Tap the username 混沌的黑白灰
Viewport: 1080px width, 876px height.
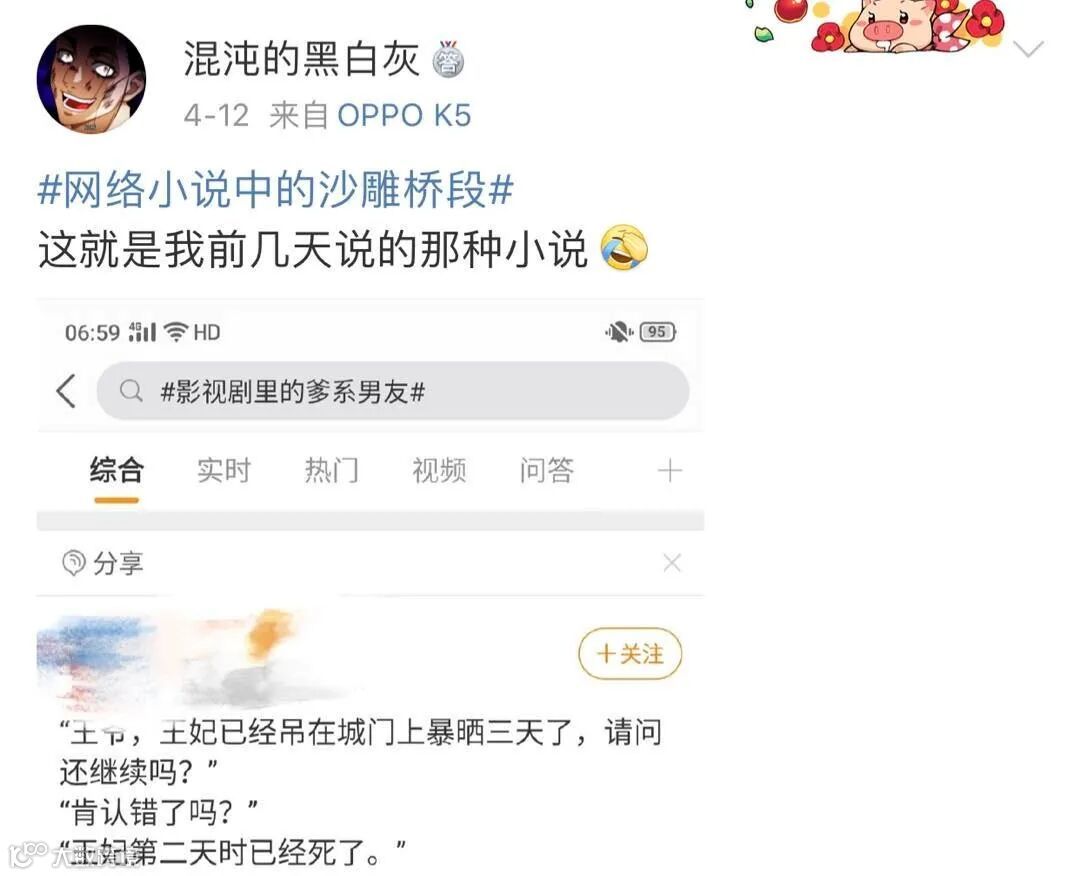tap(301, 59)
